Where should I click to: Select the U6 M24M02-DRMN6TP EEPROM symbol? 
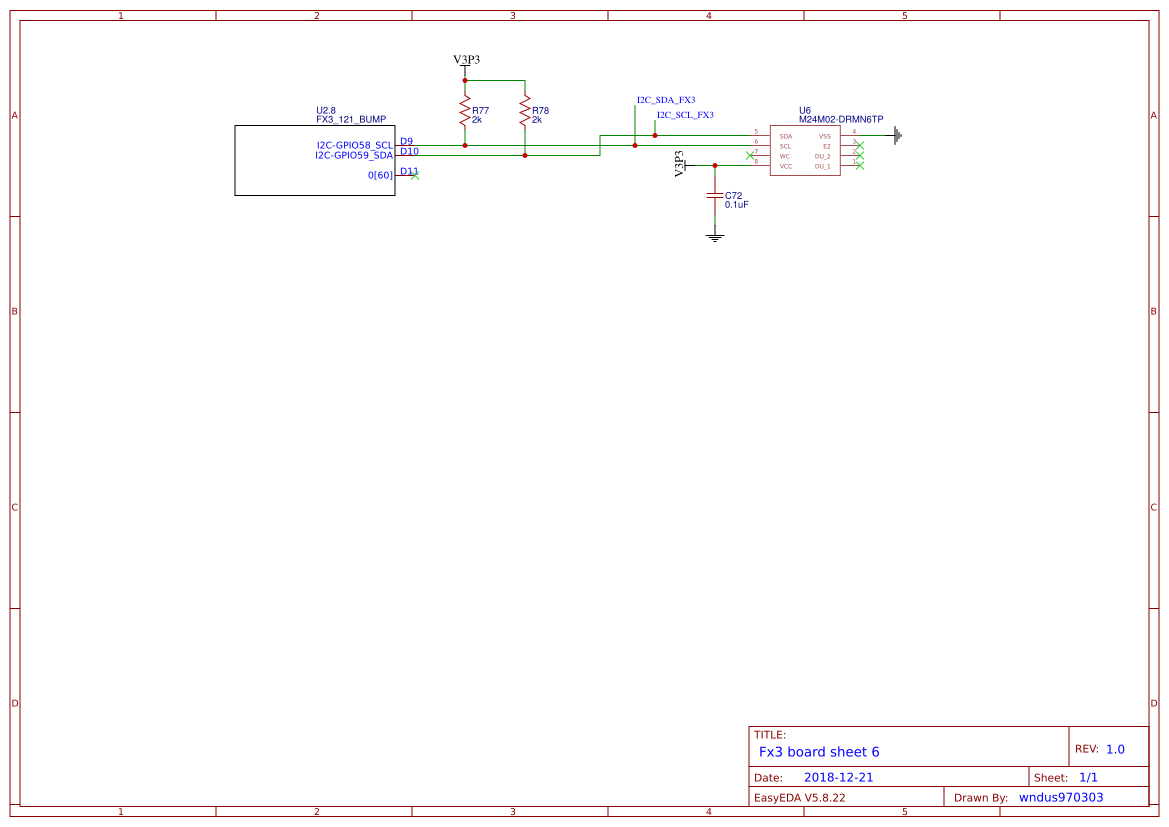805,149
